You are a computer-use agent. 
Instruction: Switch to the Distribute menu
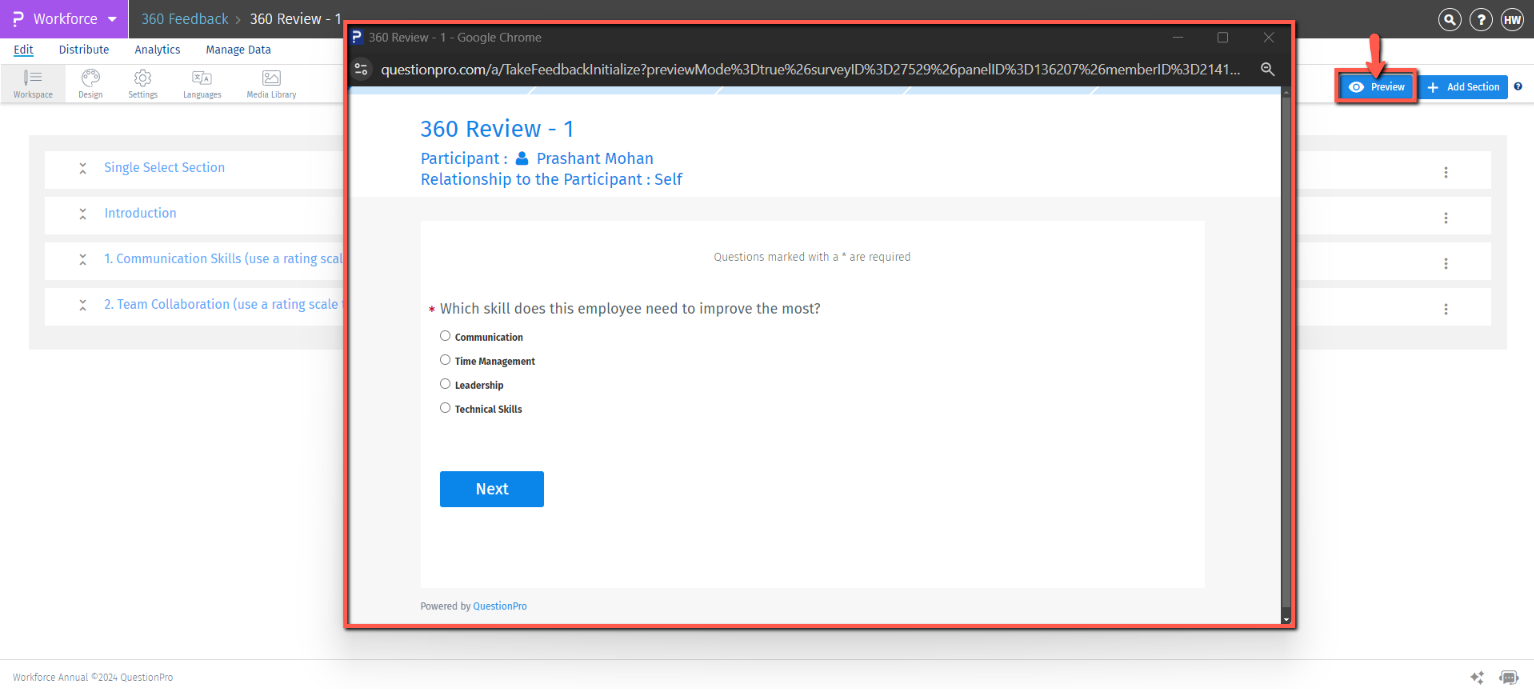[x=83, y=49]
